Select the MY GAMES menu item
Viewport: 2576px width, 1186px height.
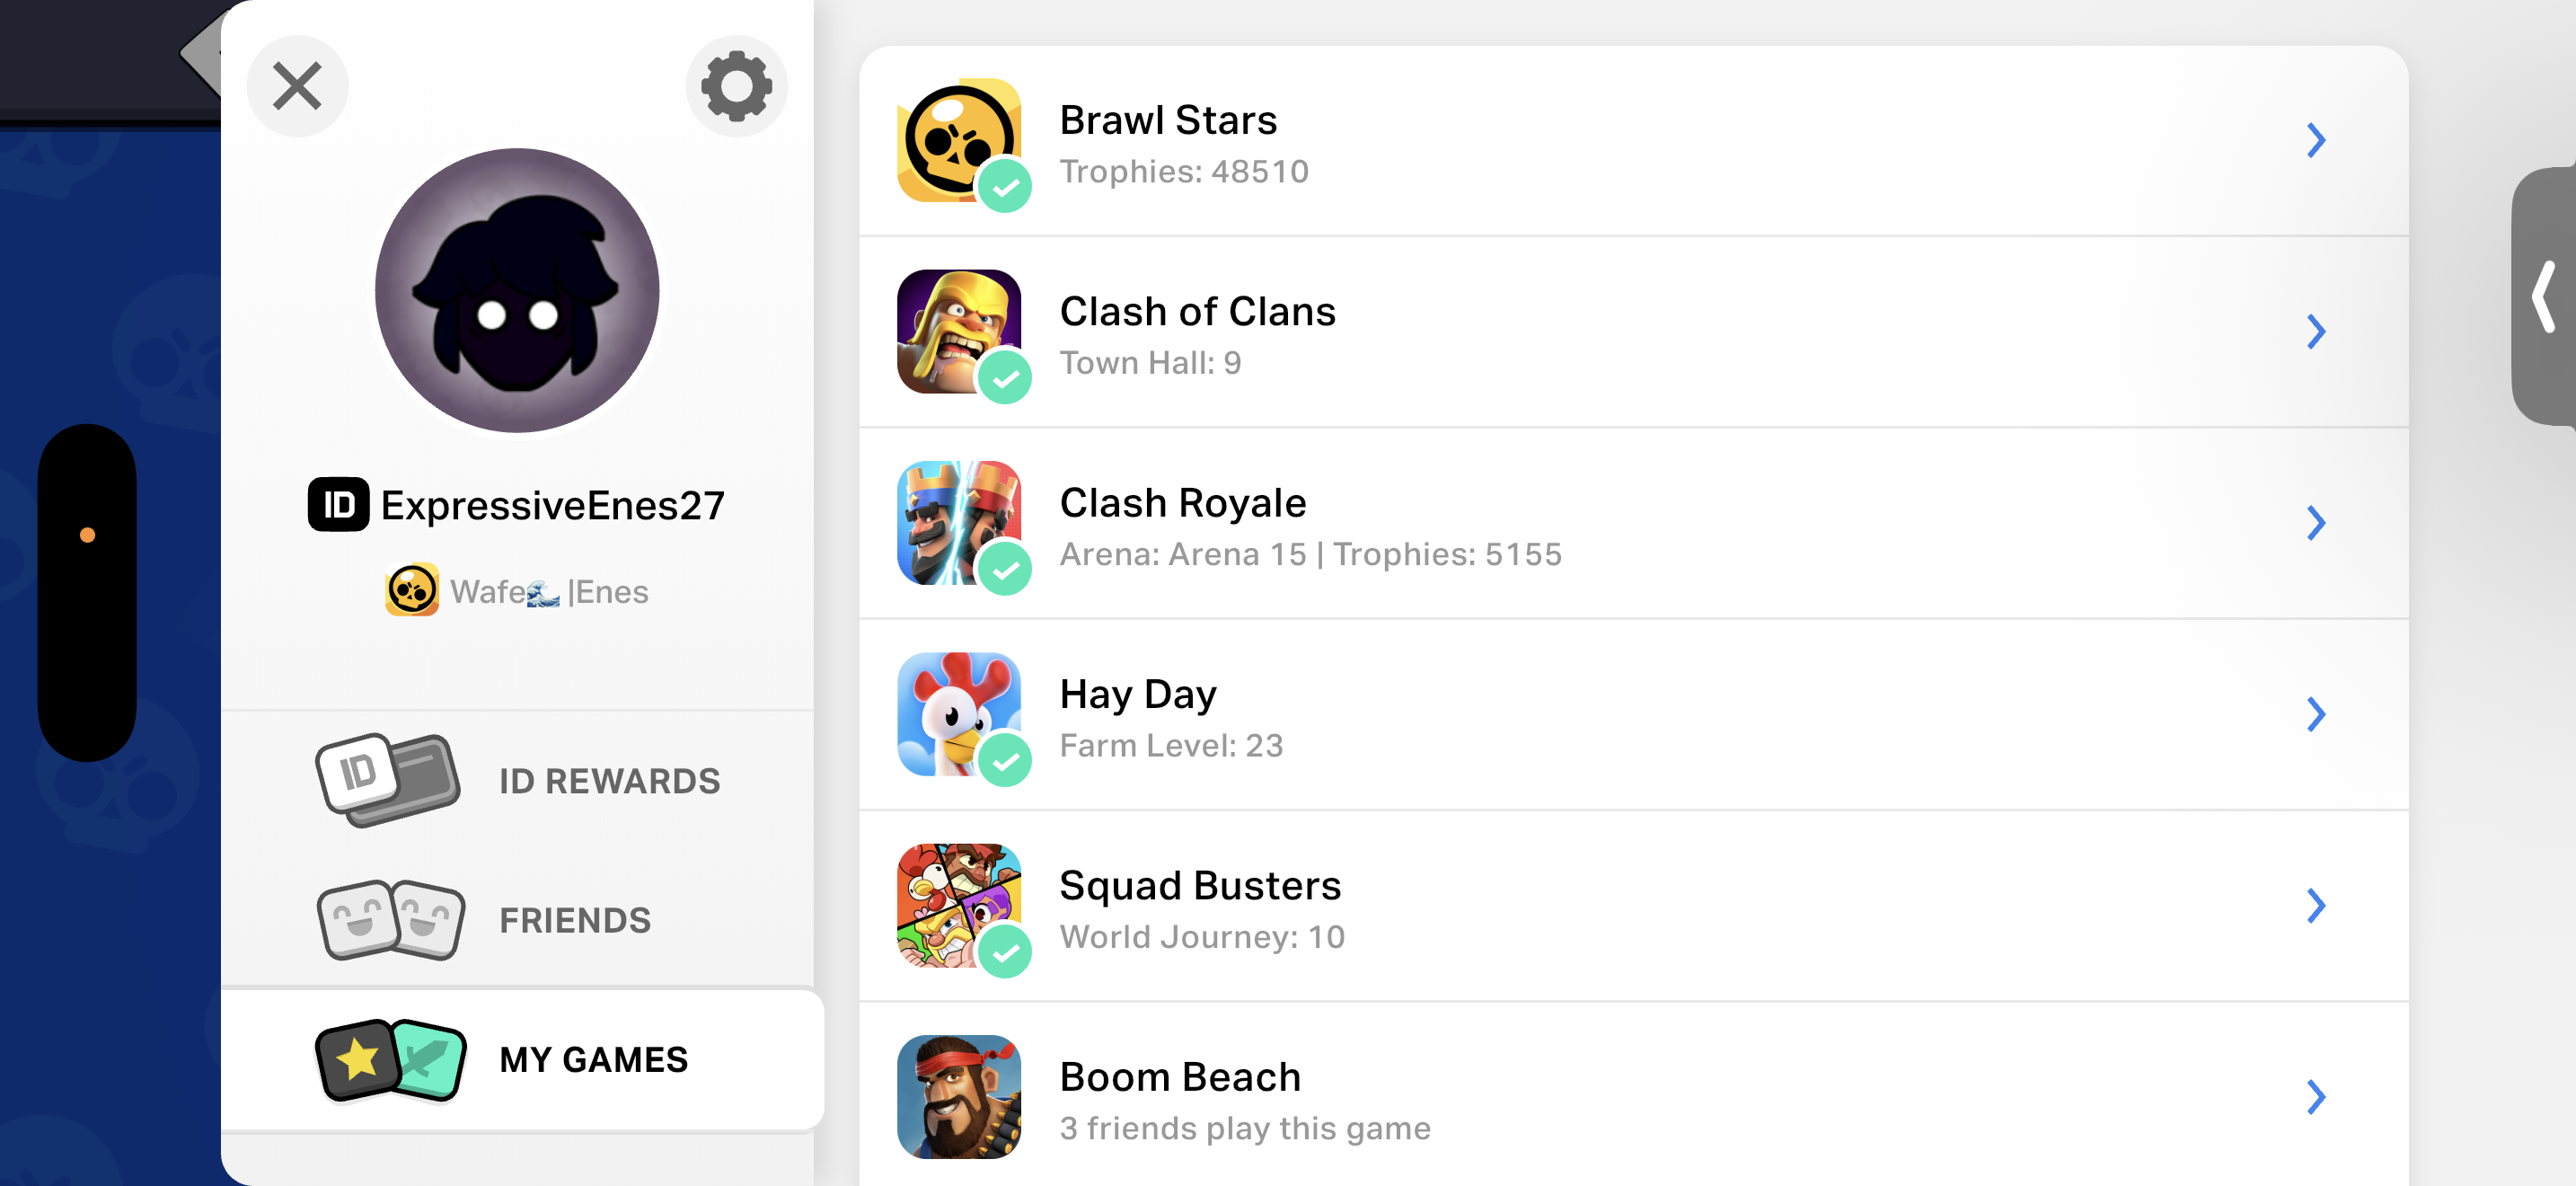coord(522,1060)
